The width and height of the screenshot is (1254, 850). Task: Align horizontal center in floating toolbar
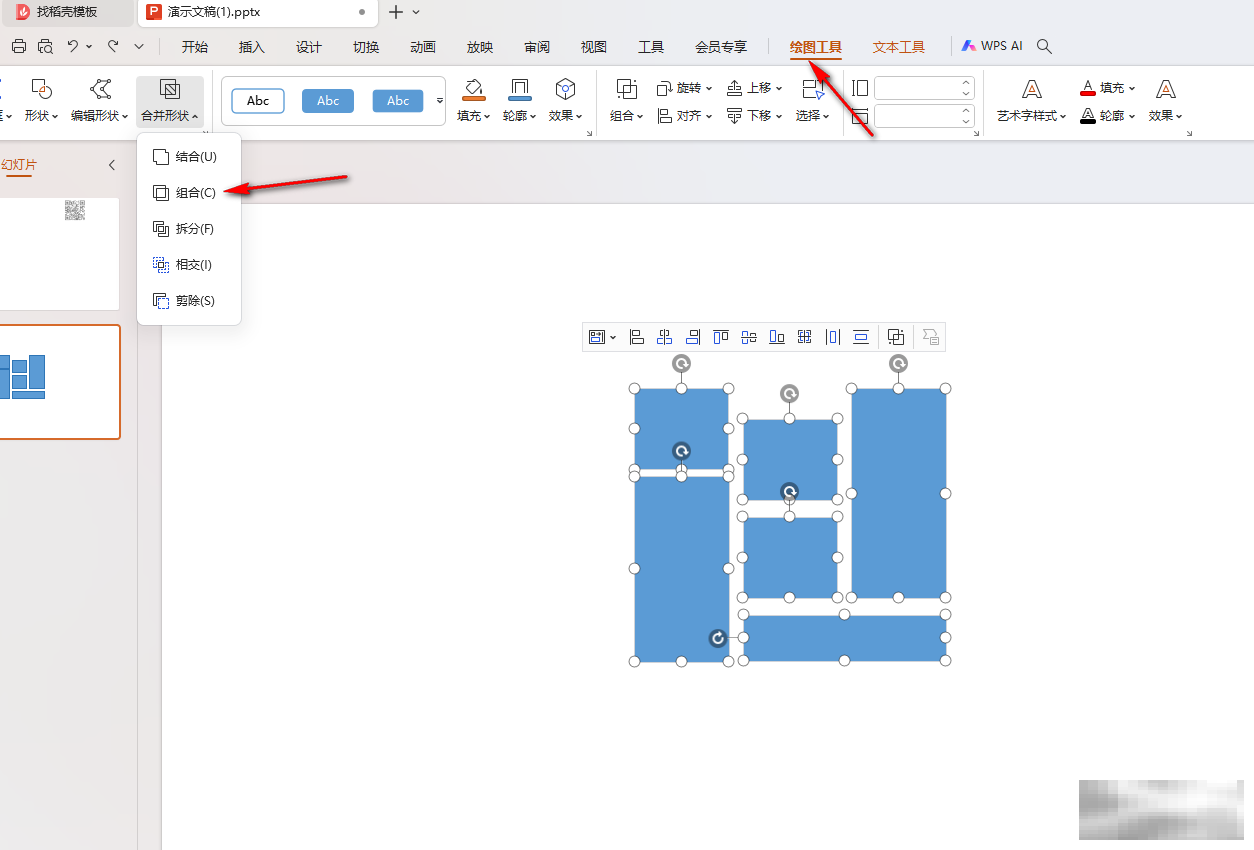click(x=664, y=337)
